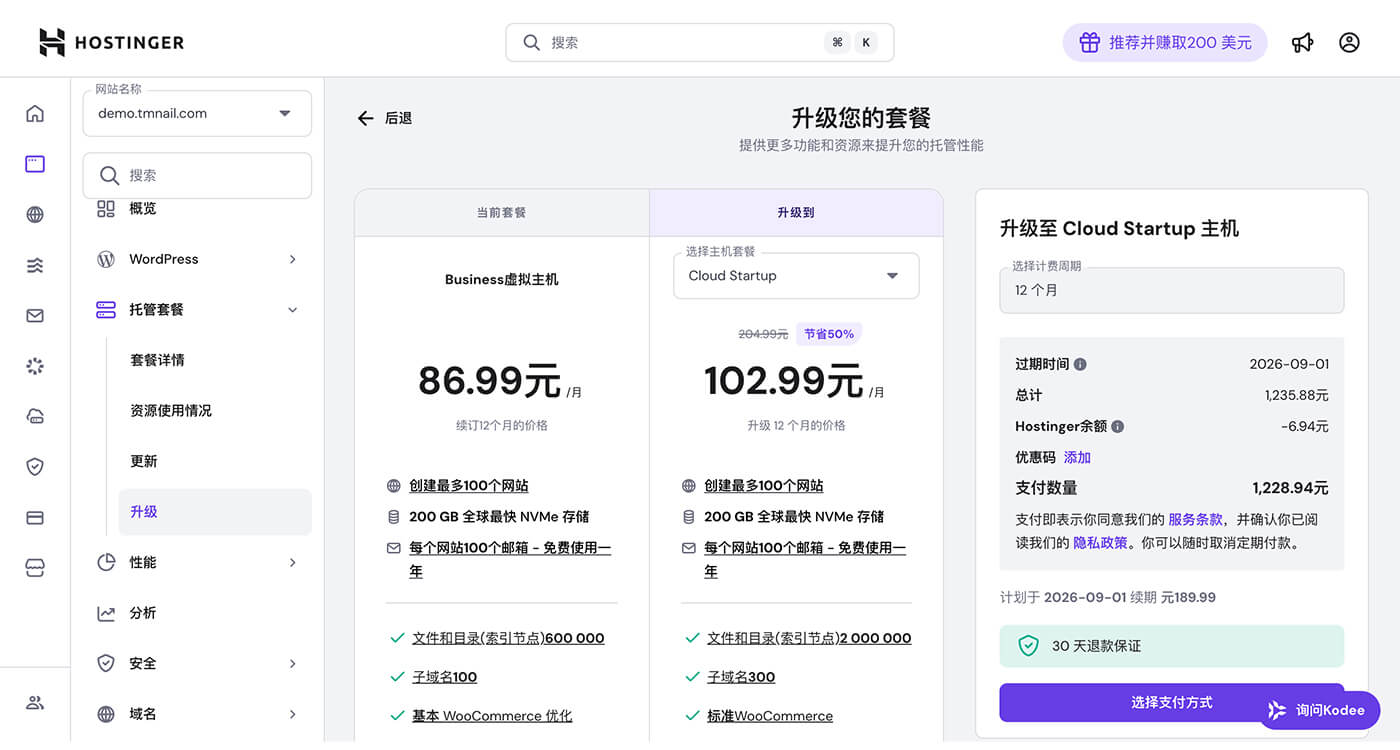This screenshot has height=750, width=1400.
Task: Go to Home in the left rail
Action: 35,113
